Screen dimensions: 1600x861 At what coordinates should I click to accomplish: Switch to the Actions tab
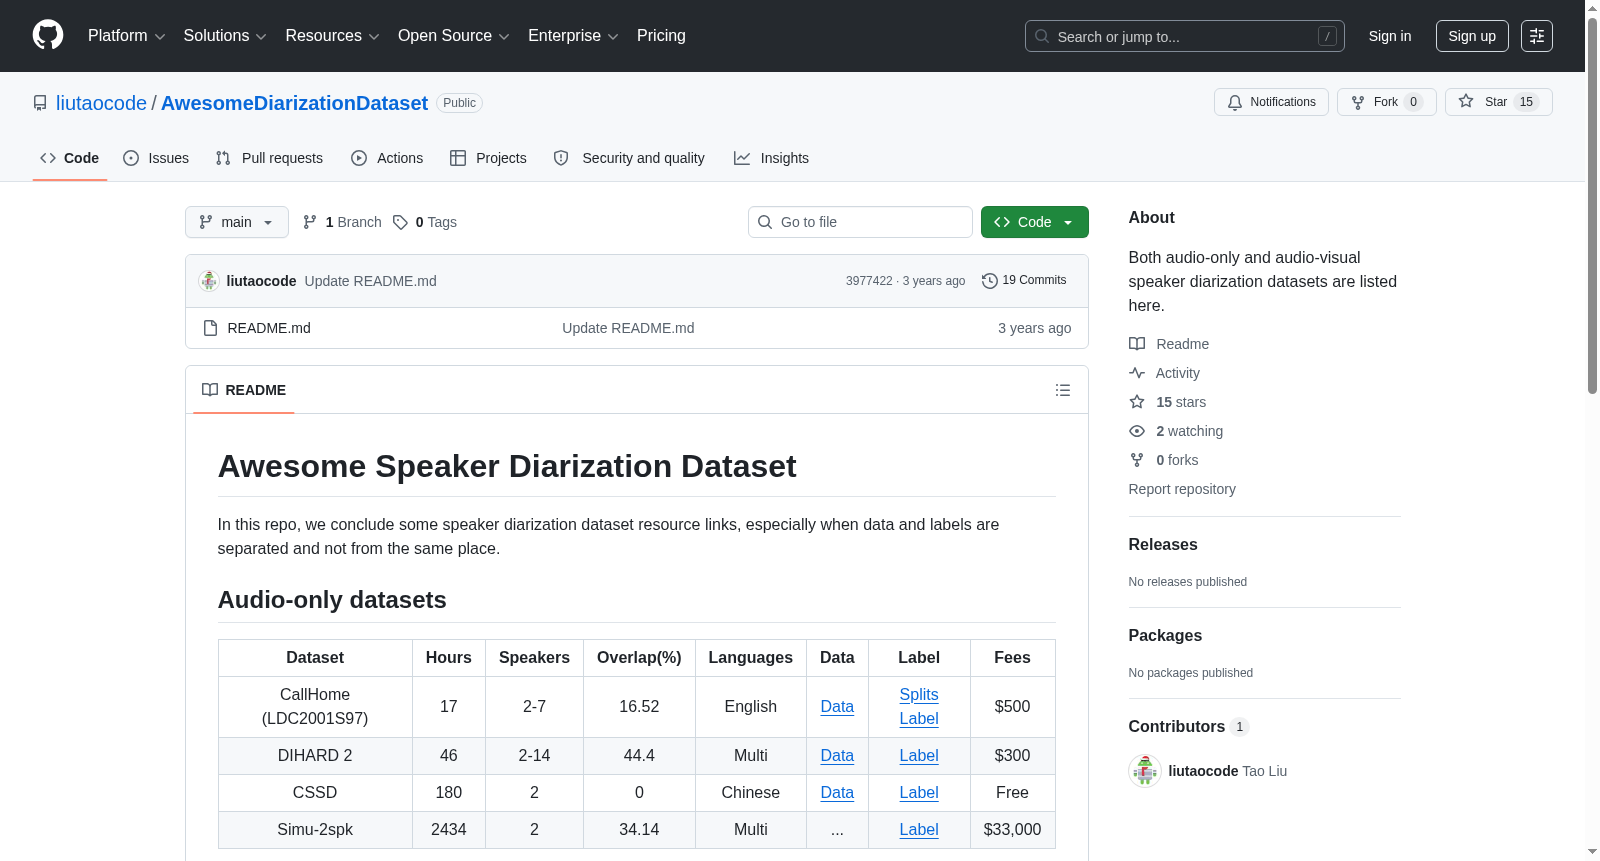(387, 158)
